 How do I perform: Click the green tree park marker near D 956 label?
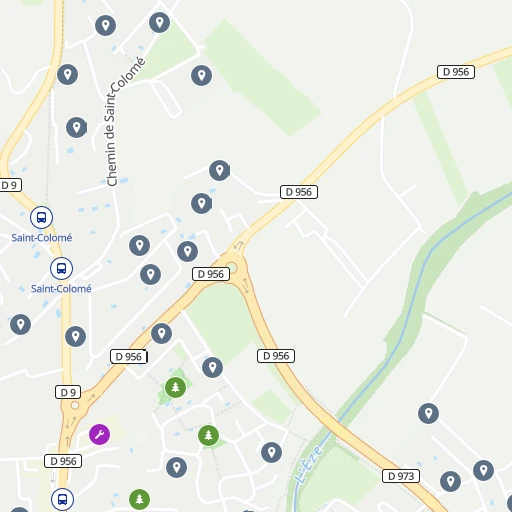click(x=175, y=387)
